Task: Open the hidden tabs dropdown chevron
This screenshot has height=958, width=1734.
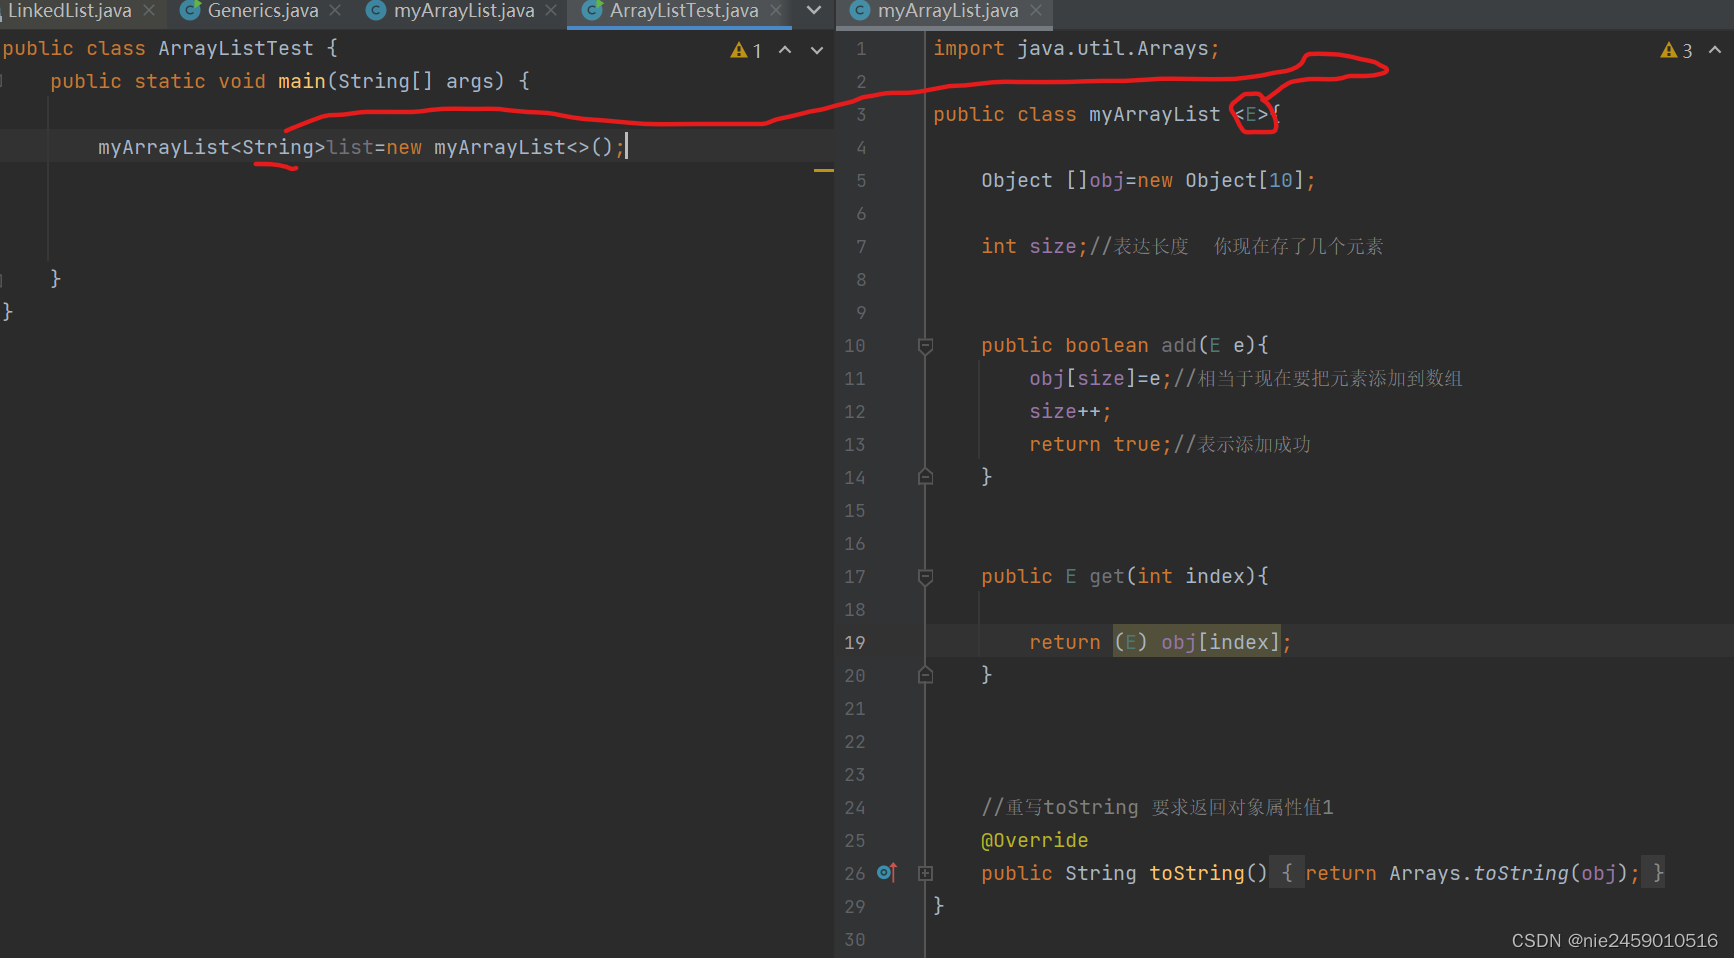Action: tap(814, 11)
